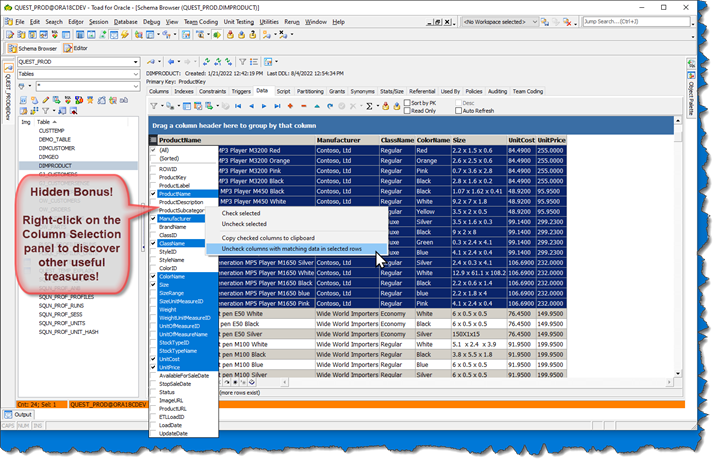Click the data grid vertical scrollbar down arrow
Viewport: 720px width, 466px height.
click(678, 374)
